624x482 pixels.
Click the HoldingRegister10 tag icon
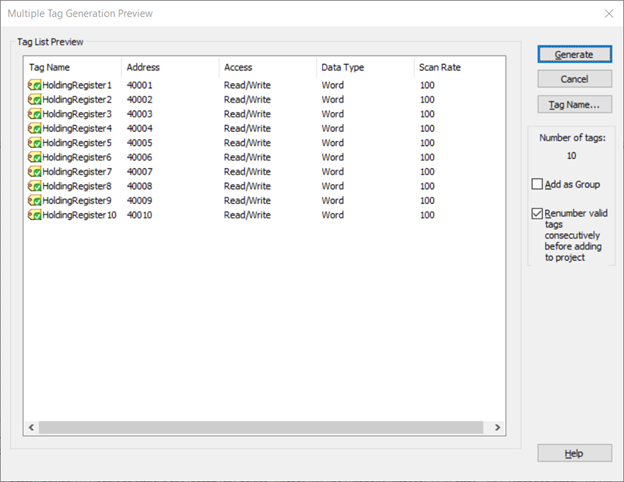click(x=34, y=215)
